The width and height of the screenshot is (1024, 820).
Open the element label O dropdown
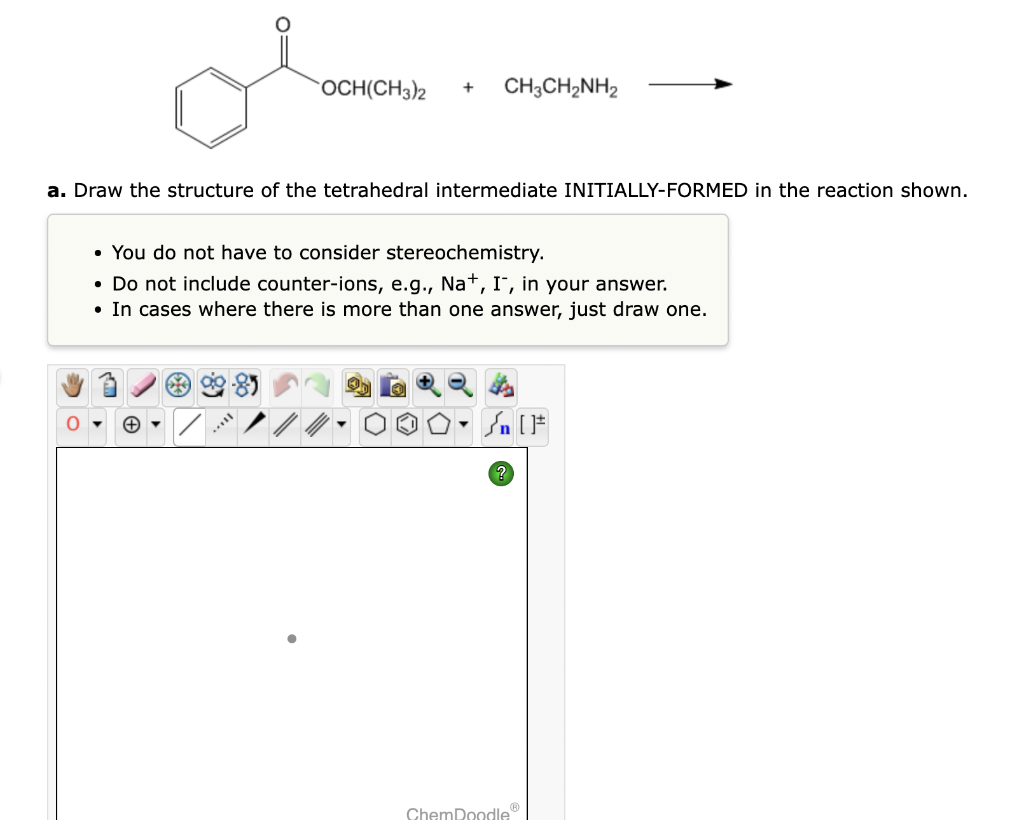coord(96,424)
